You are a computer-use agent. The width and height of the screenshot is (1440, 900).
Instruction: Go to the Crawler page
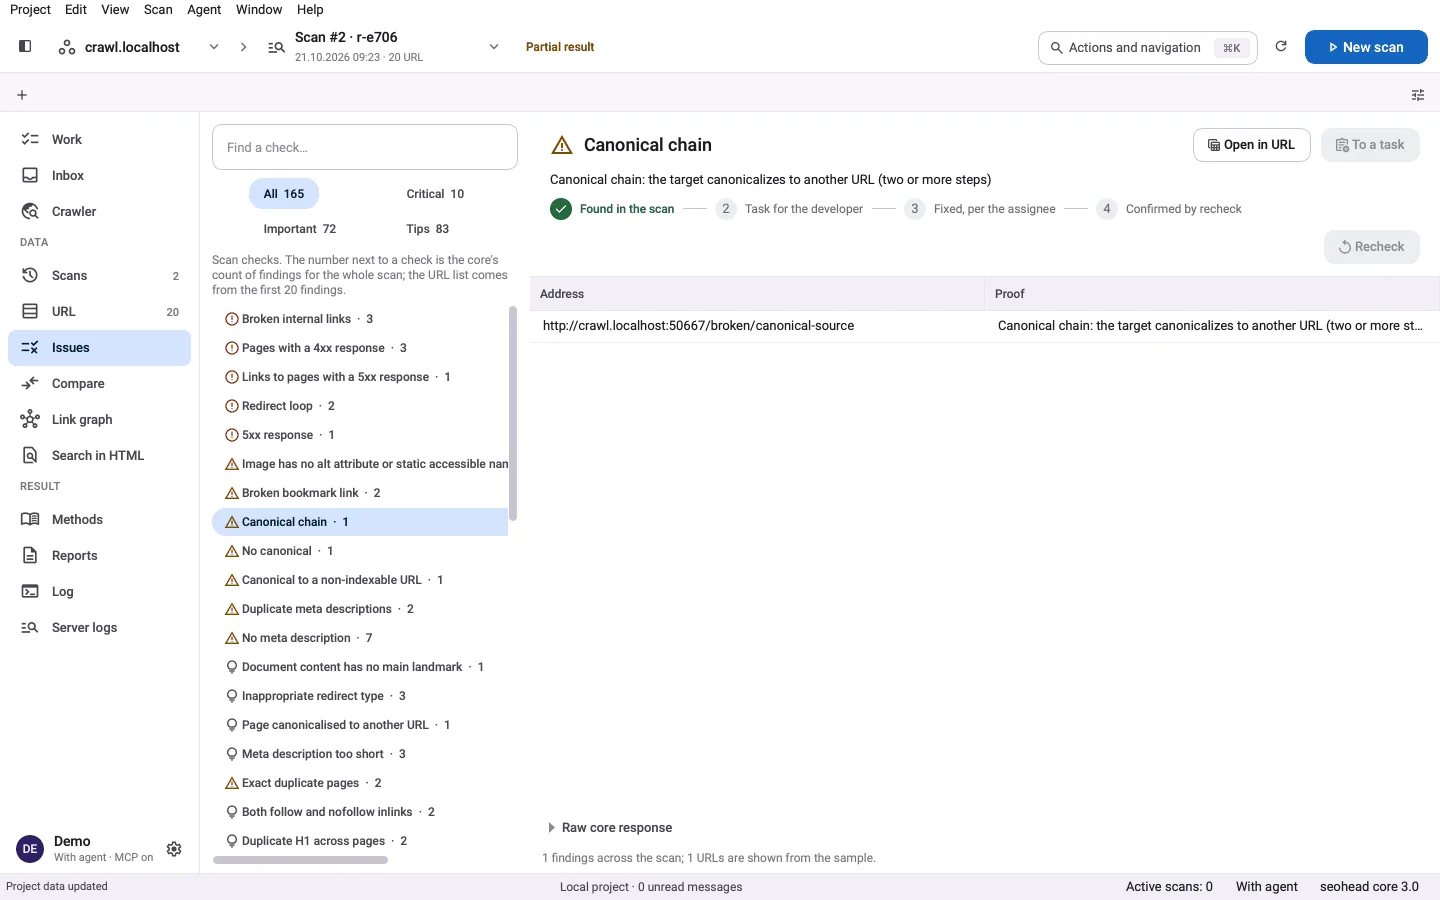coord(99,211)
